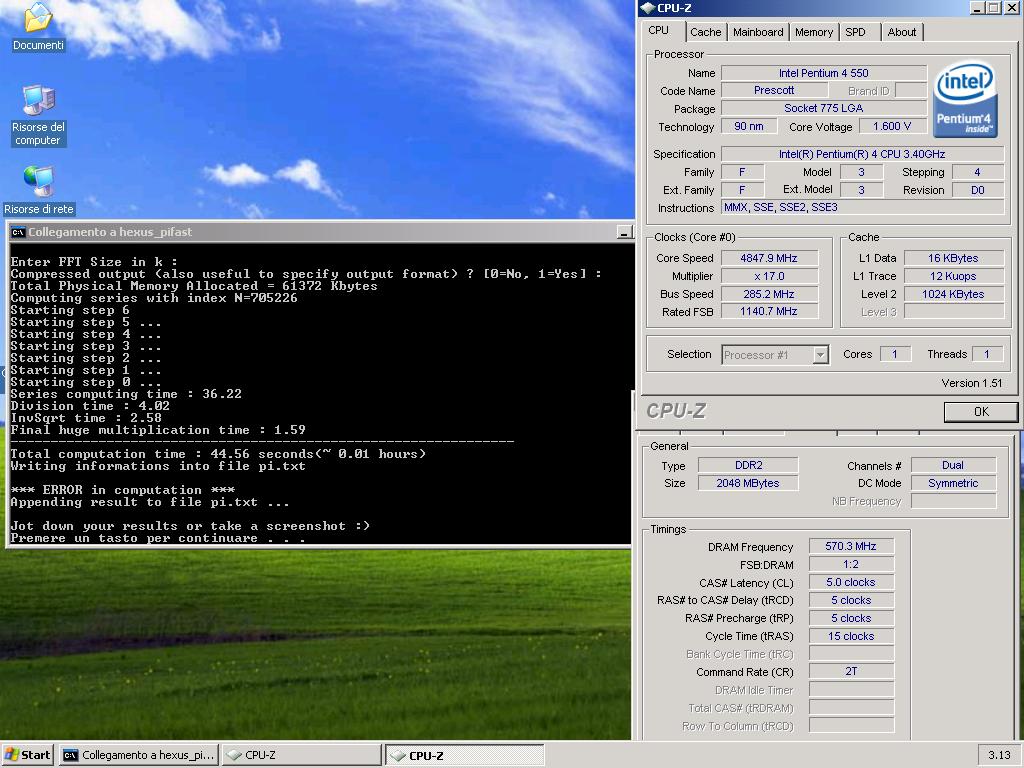Click the 5.0 clocks CAS latency value
The height and width of the screenshot is (768, 1024).
851,582
